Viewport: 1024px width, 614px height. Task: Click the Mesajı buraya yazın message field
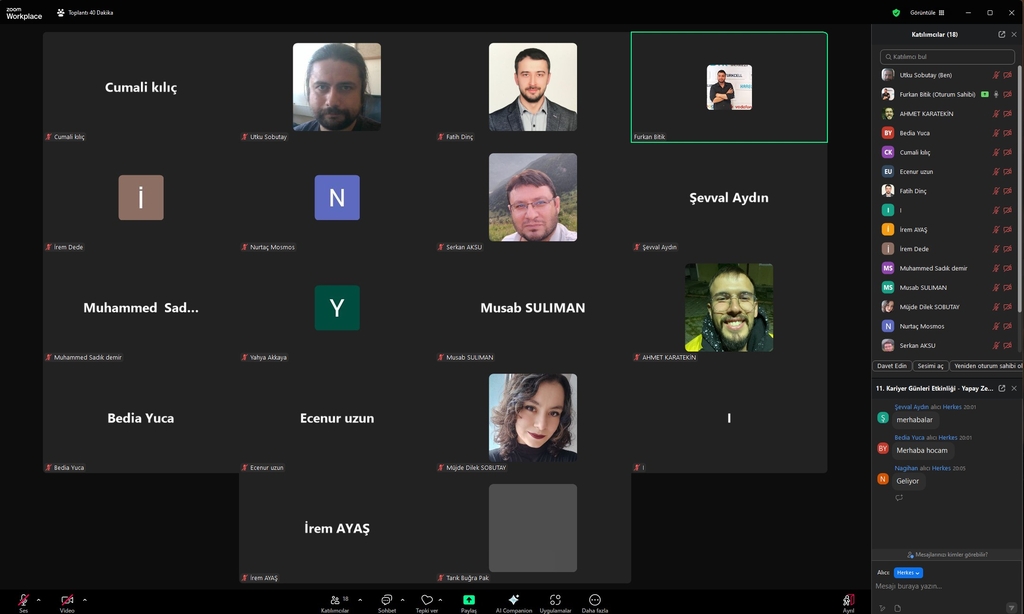click(940, 587)
